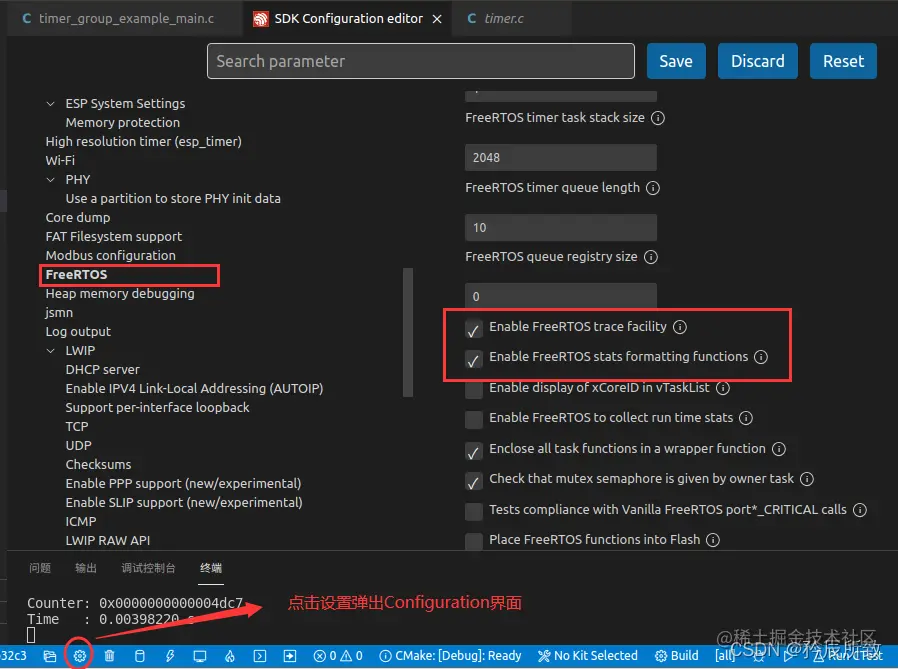This screenshot has width=898, height=669.
Task: Click No Kit Selected in status bar
Action: [x=588, y=656]
